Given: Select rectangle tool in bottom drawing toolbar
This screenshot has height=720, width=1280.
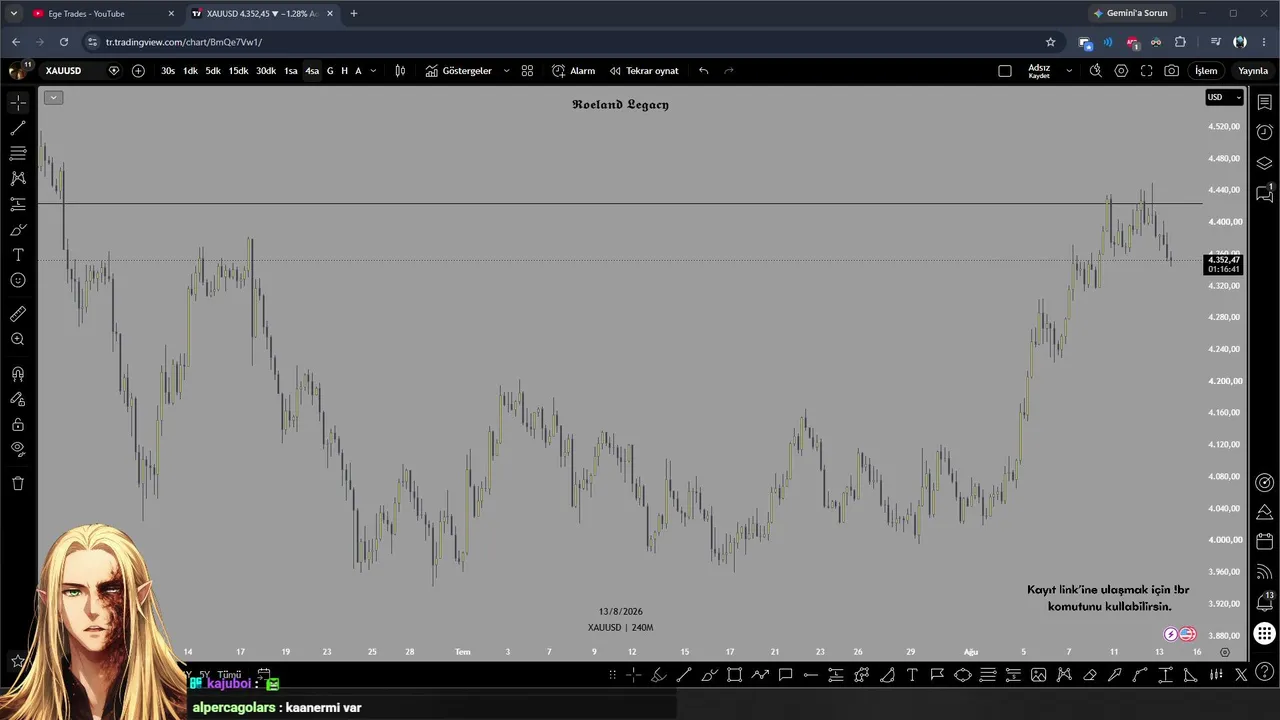Looking at the screenshot, I should tap(734, 675).
